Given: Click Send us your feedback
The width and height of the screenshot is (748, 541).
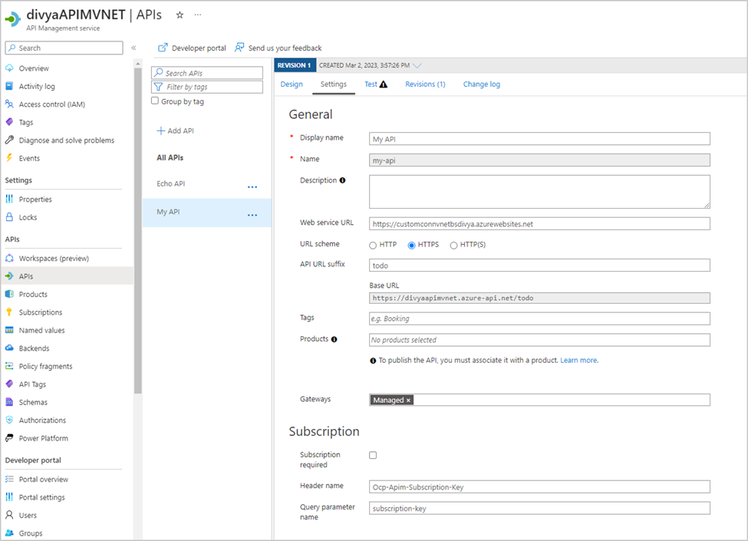Looking at the screenshot, I should point(285,48).
